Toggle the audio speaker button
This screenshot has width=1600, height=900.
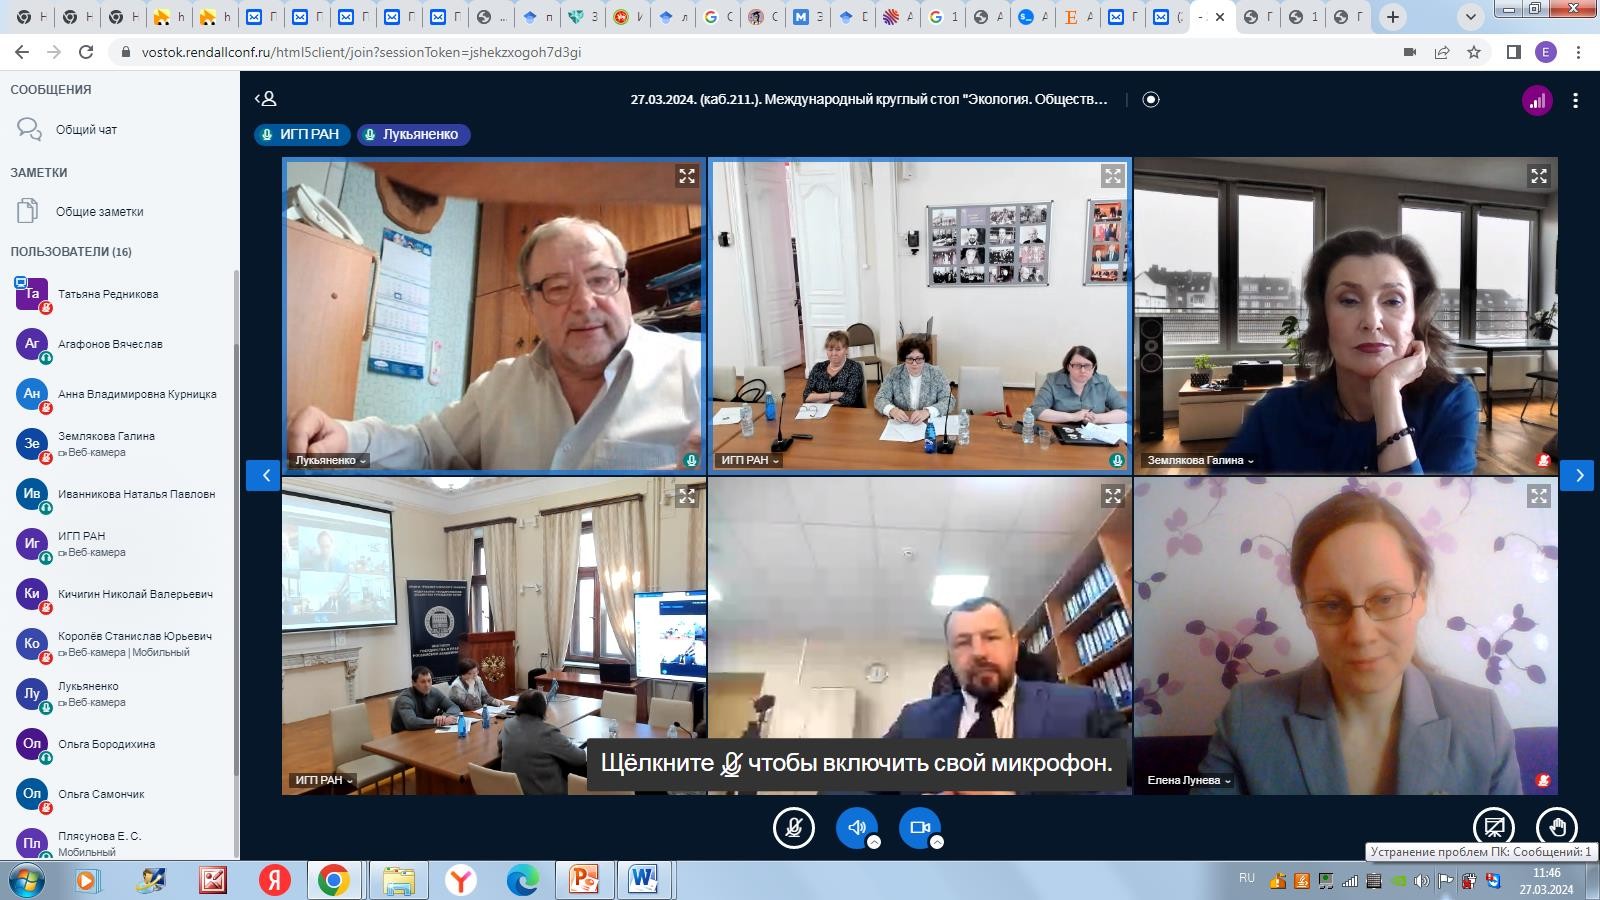tap(857, 828)
